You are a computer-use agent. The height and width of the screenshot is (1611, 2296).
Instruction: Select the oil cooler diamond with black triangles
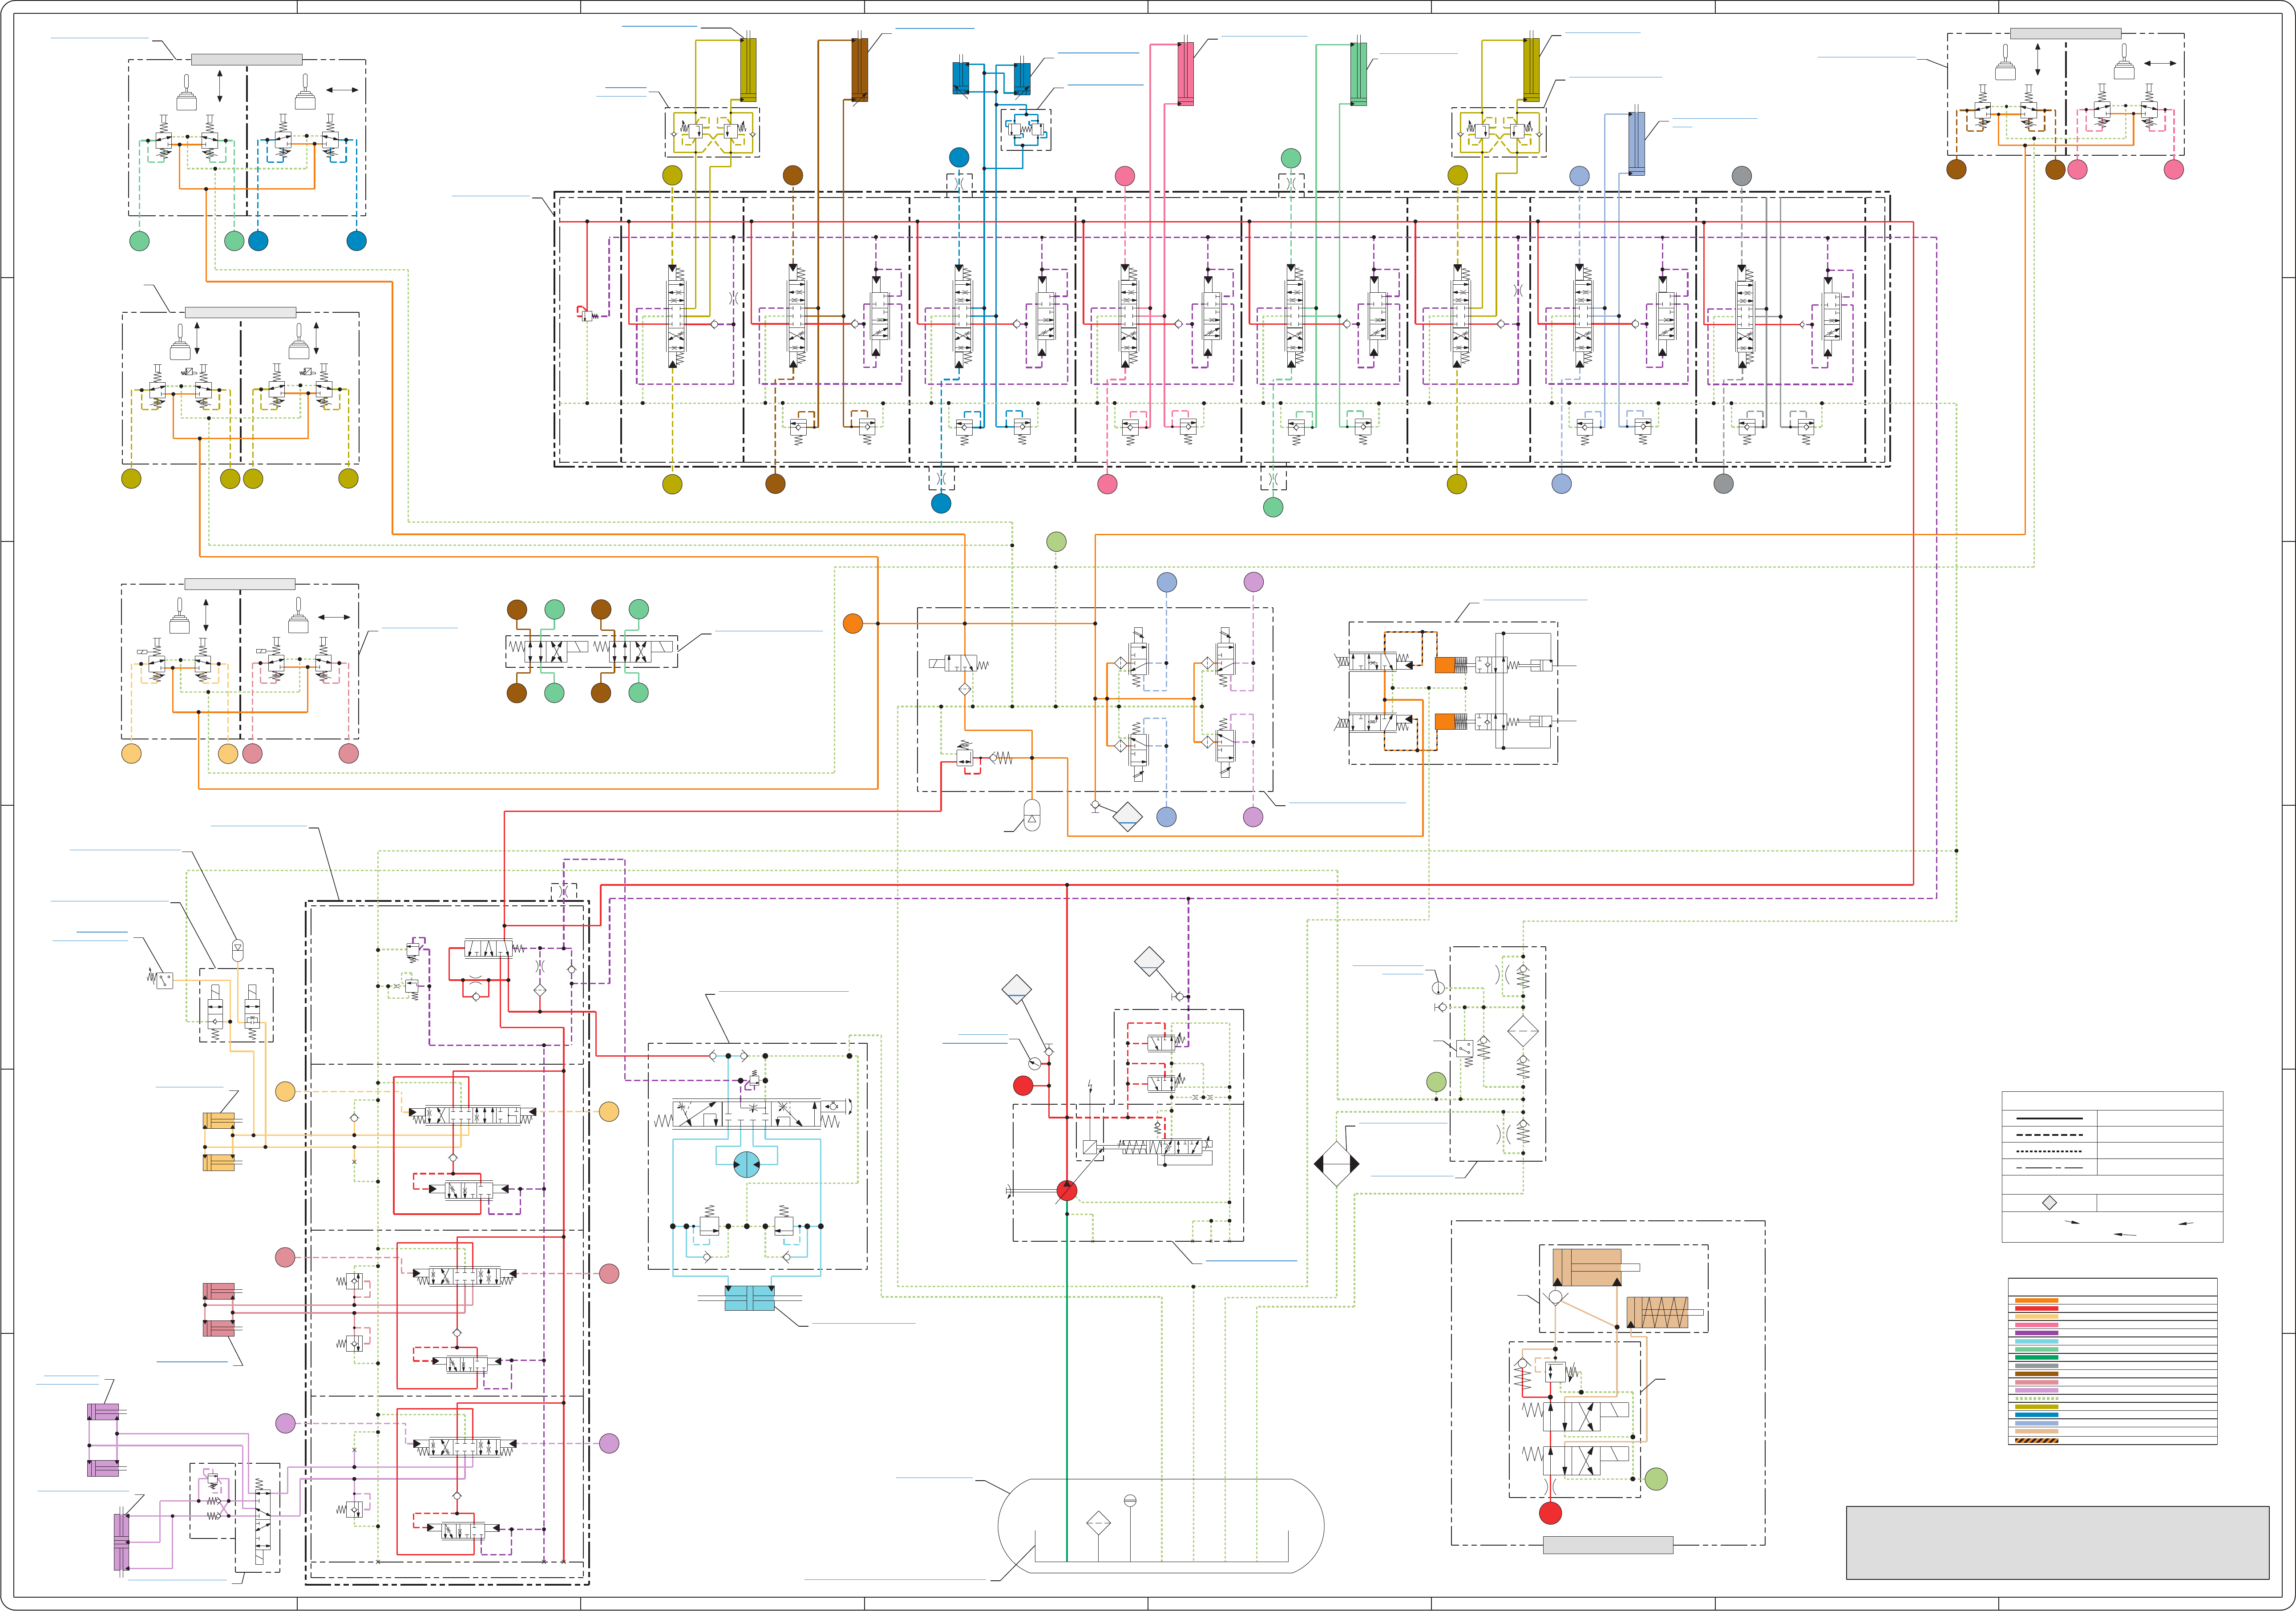pos(1336,1164)
